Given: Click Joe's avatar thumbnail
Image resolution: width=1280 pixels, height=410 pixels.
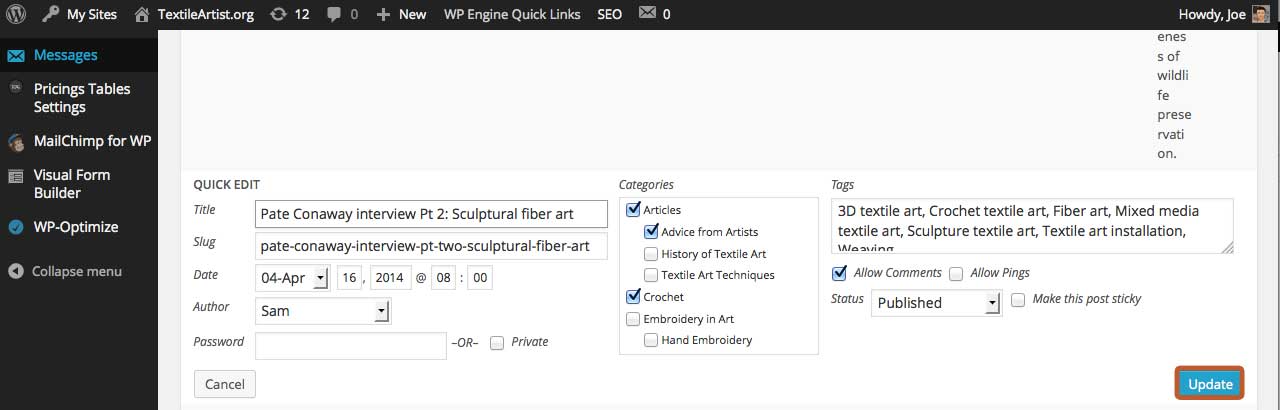Looking at the screenshot, I should click(x=1262, y=14).
